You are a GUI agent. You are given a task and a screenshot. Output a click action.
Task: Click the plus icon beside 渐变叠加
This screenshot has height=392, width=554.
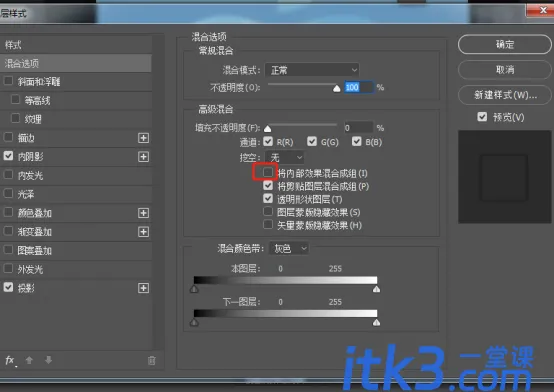tap(143, 232)
